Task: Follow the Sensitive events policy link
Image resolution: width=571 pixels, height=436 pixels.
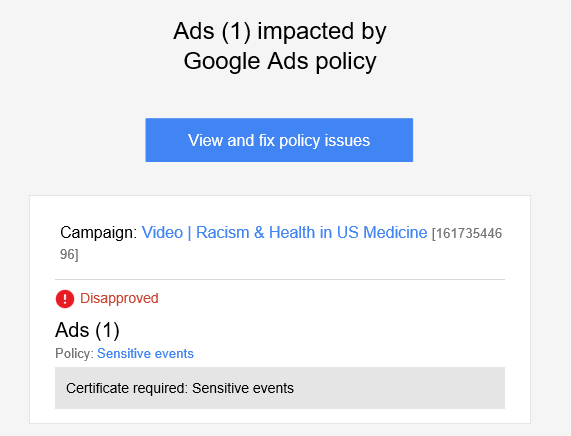Action: tap(145, 353)
